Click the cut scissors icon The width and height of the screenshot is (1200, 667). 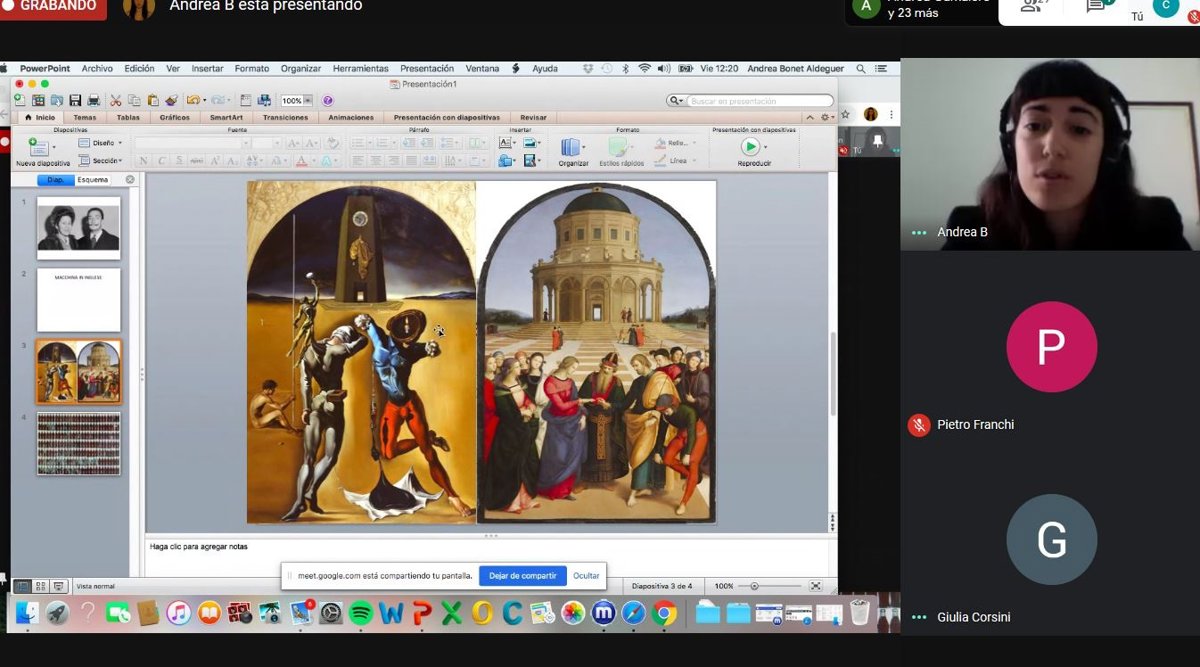point(116,101)
